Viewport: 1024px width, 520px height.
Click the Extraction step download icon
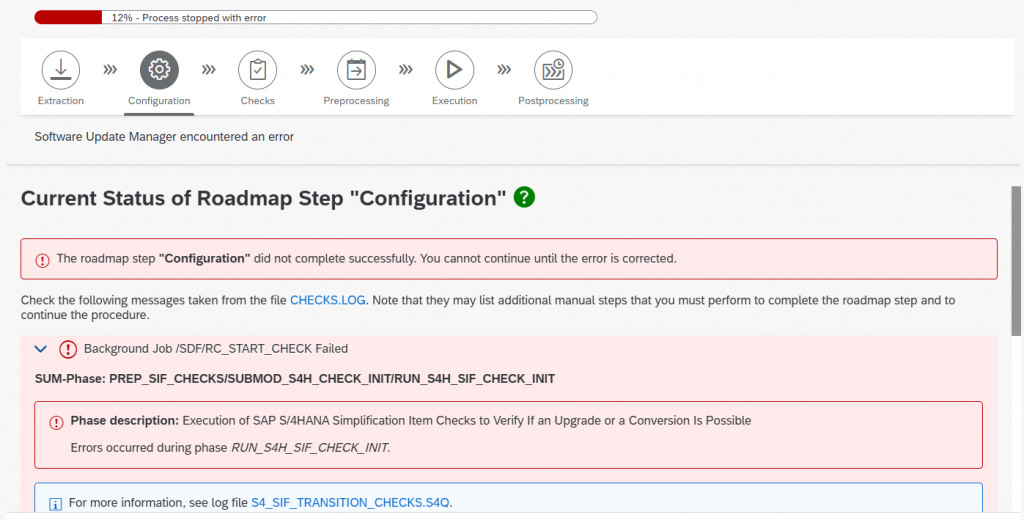click(x=61, y=70)
